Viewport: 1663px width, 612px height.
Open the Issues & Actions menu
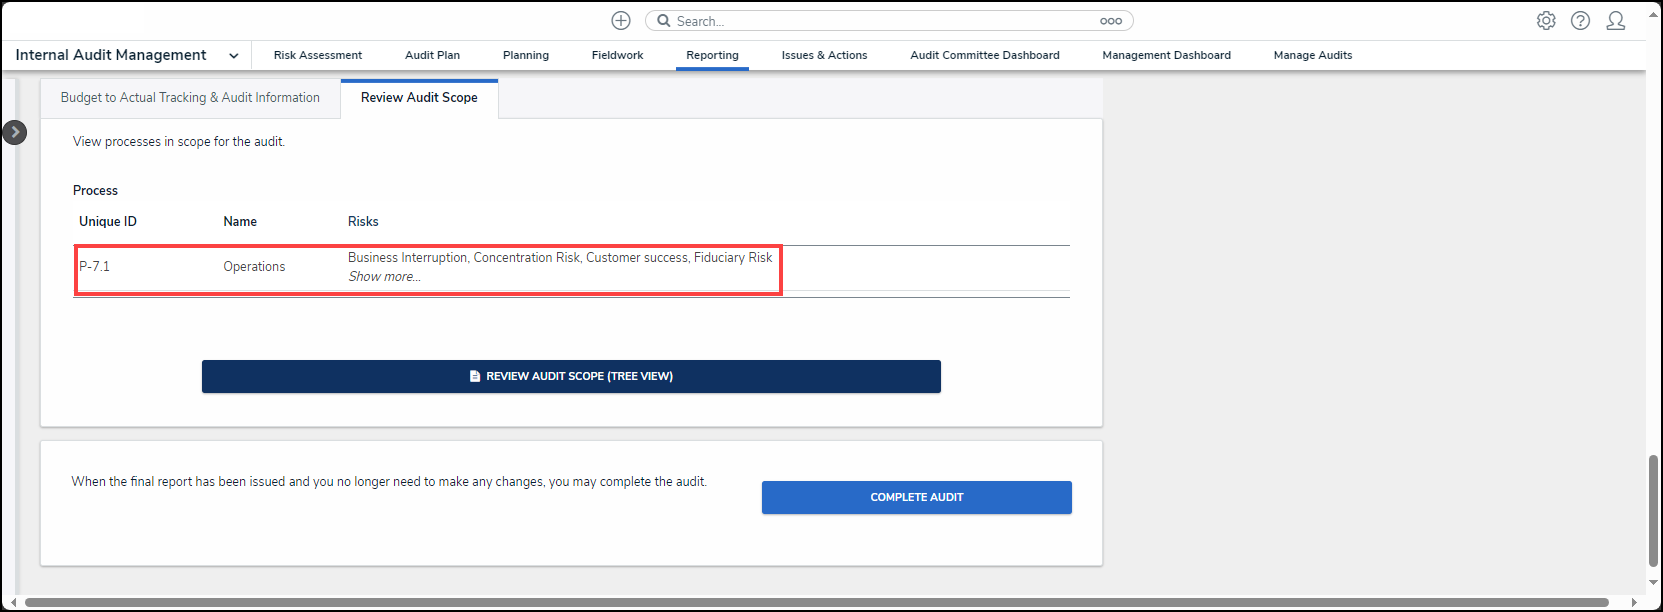tap(824, 56)
